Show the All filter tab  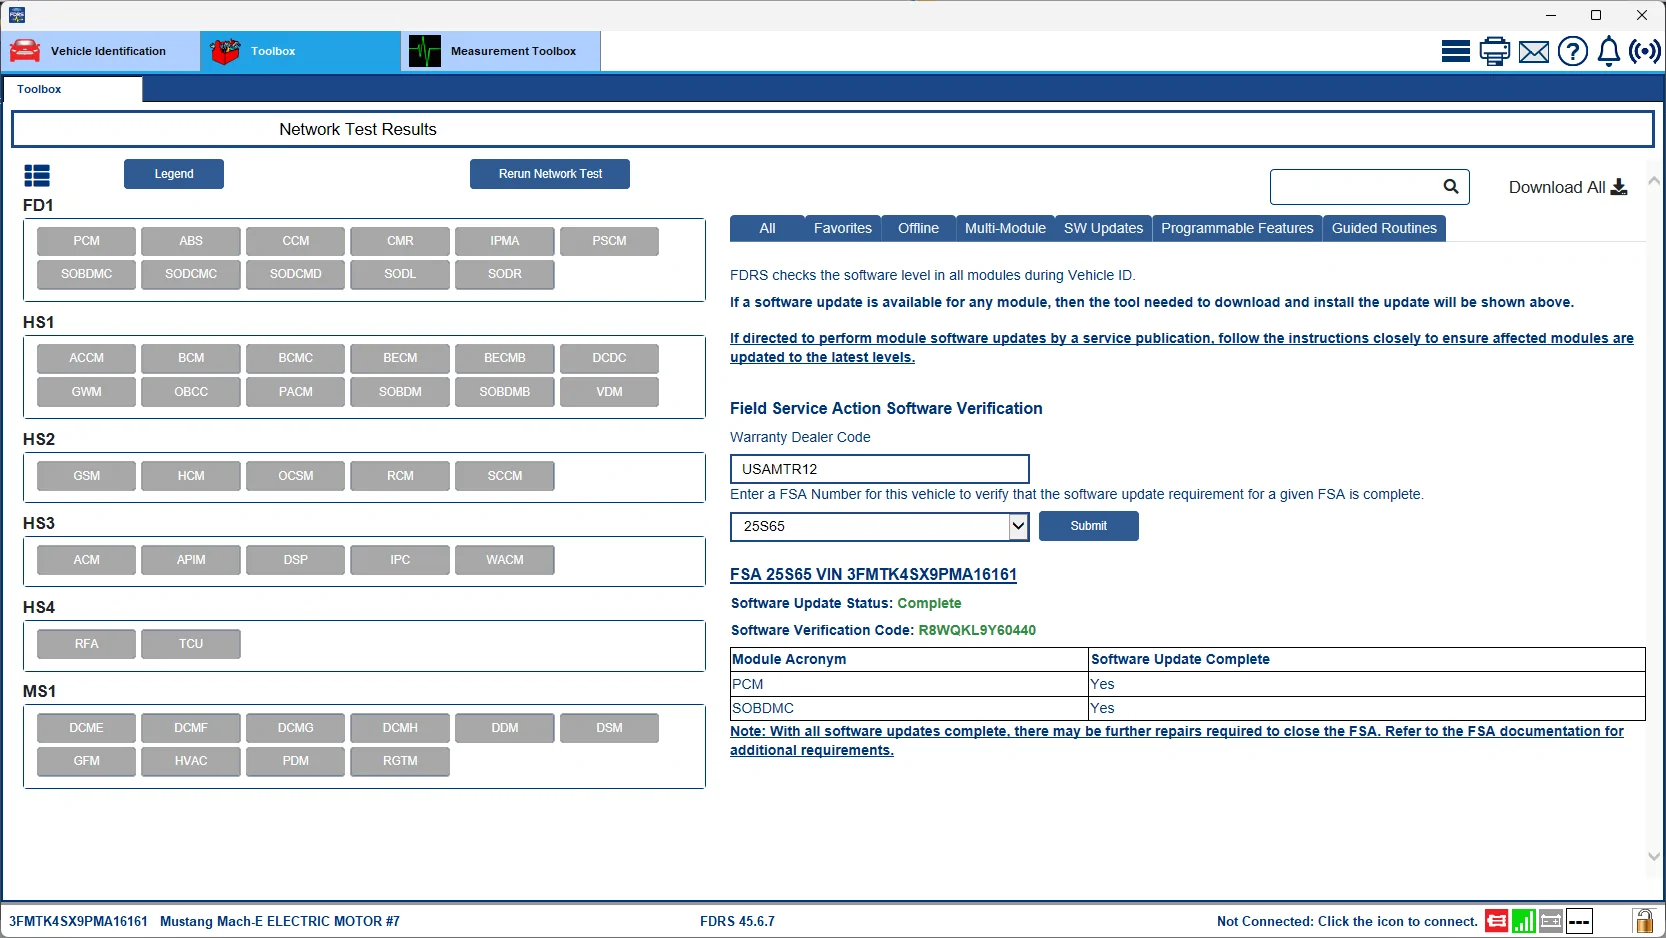[767, 228]
